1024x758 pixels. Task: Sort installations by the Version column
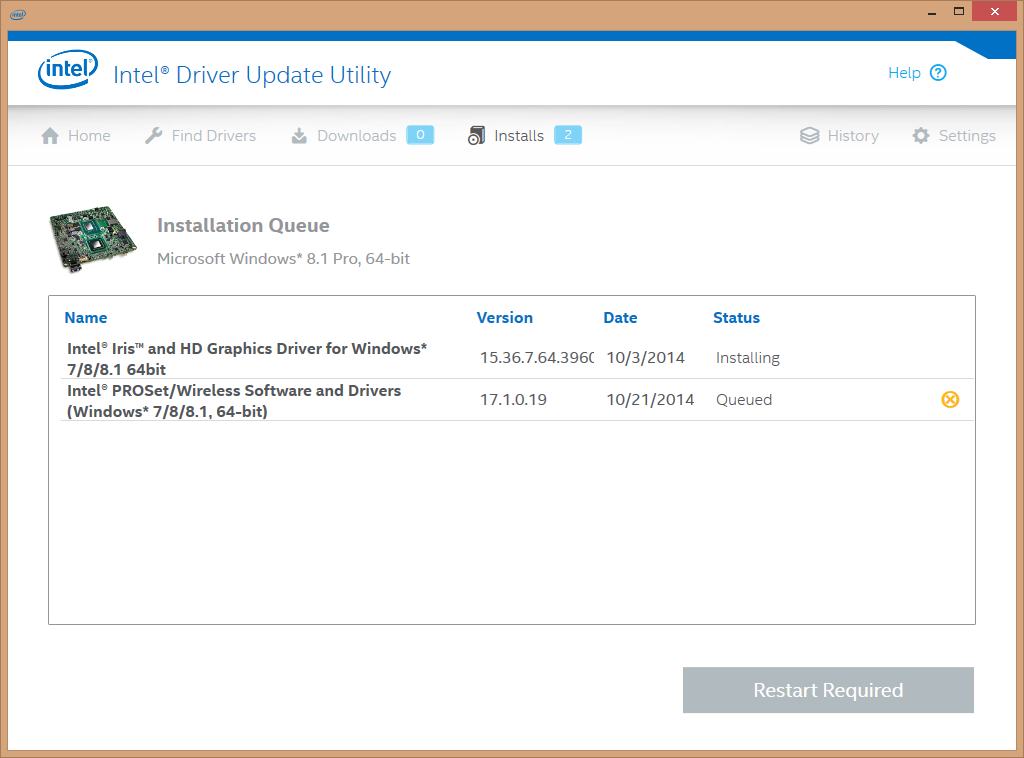(505, 317)
